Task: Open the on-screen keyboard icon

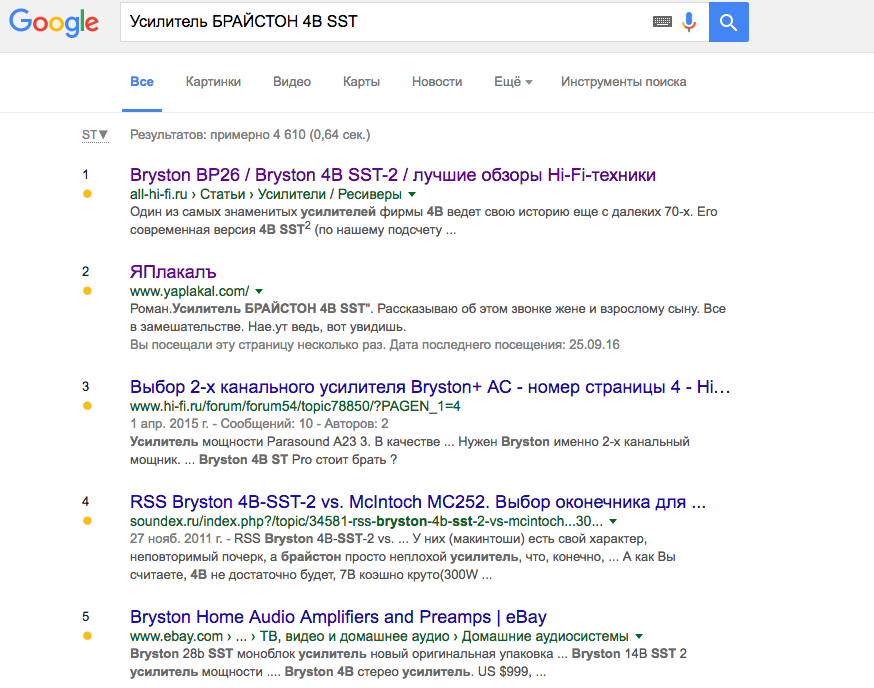Action: (x=662, y=22)
